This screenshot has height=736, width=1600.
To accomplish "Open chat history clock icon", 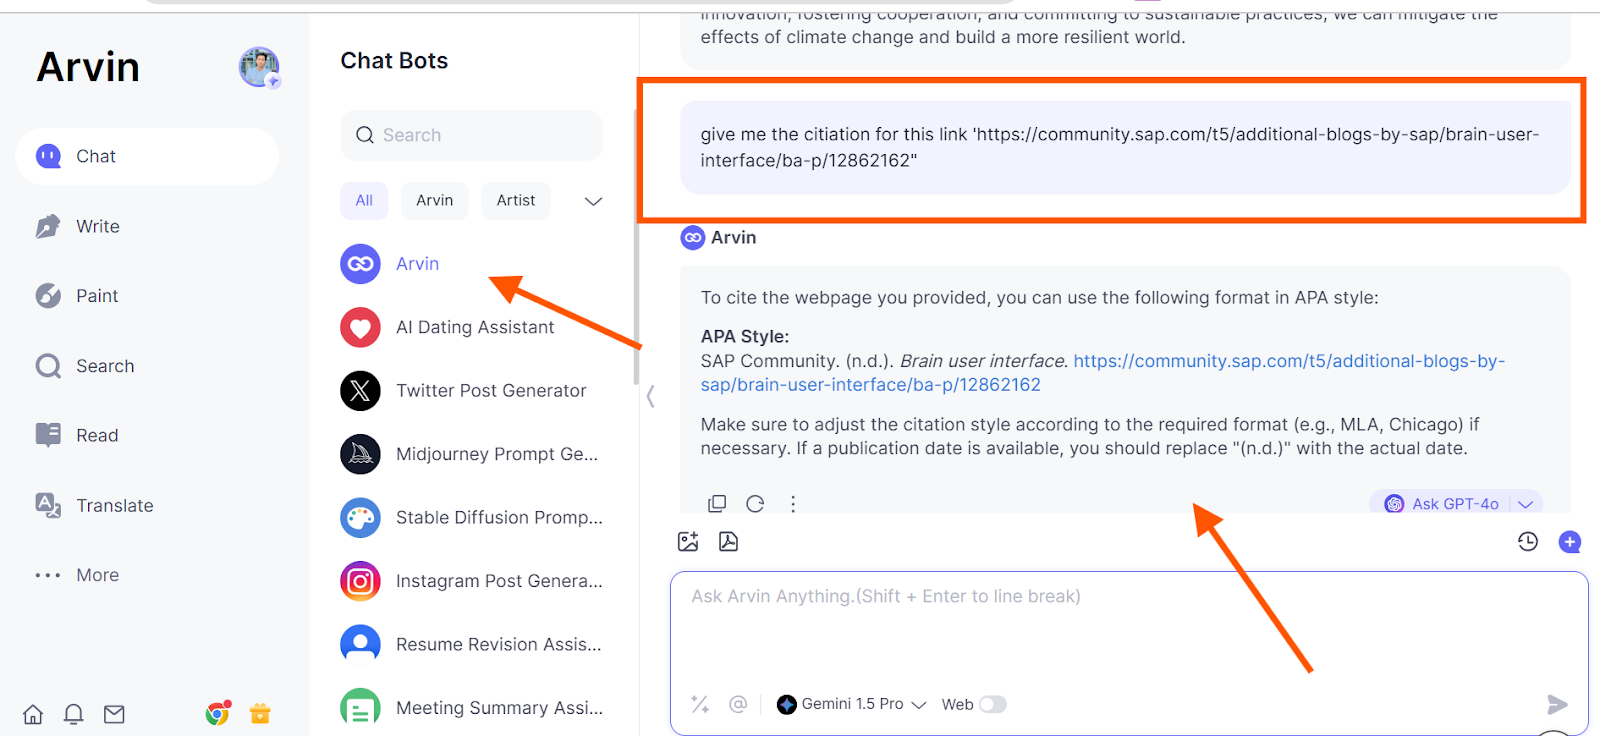I will 1528,542.
